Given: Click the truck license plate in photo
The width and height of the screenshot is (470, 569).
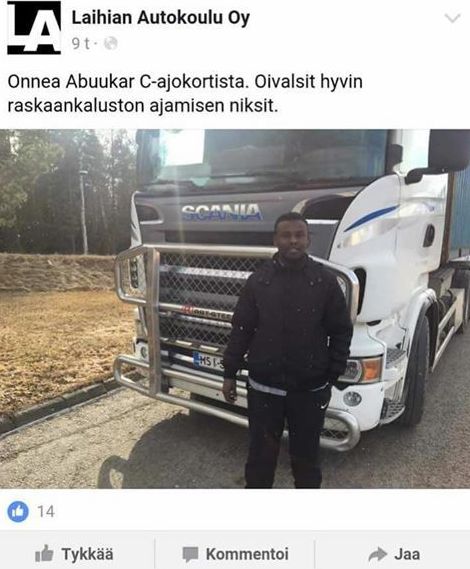Looking at the screenshot, I should [x=208, y=362].
